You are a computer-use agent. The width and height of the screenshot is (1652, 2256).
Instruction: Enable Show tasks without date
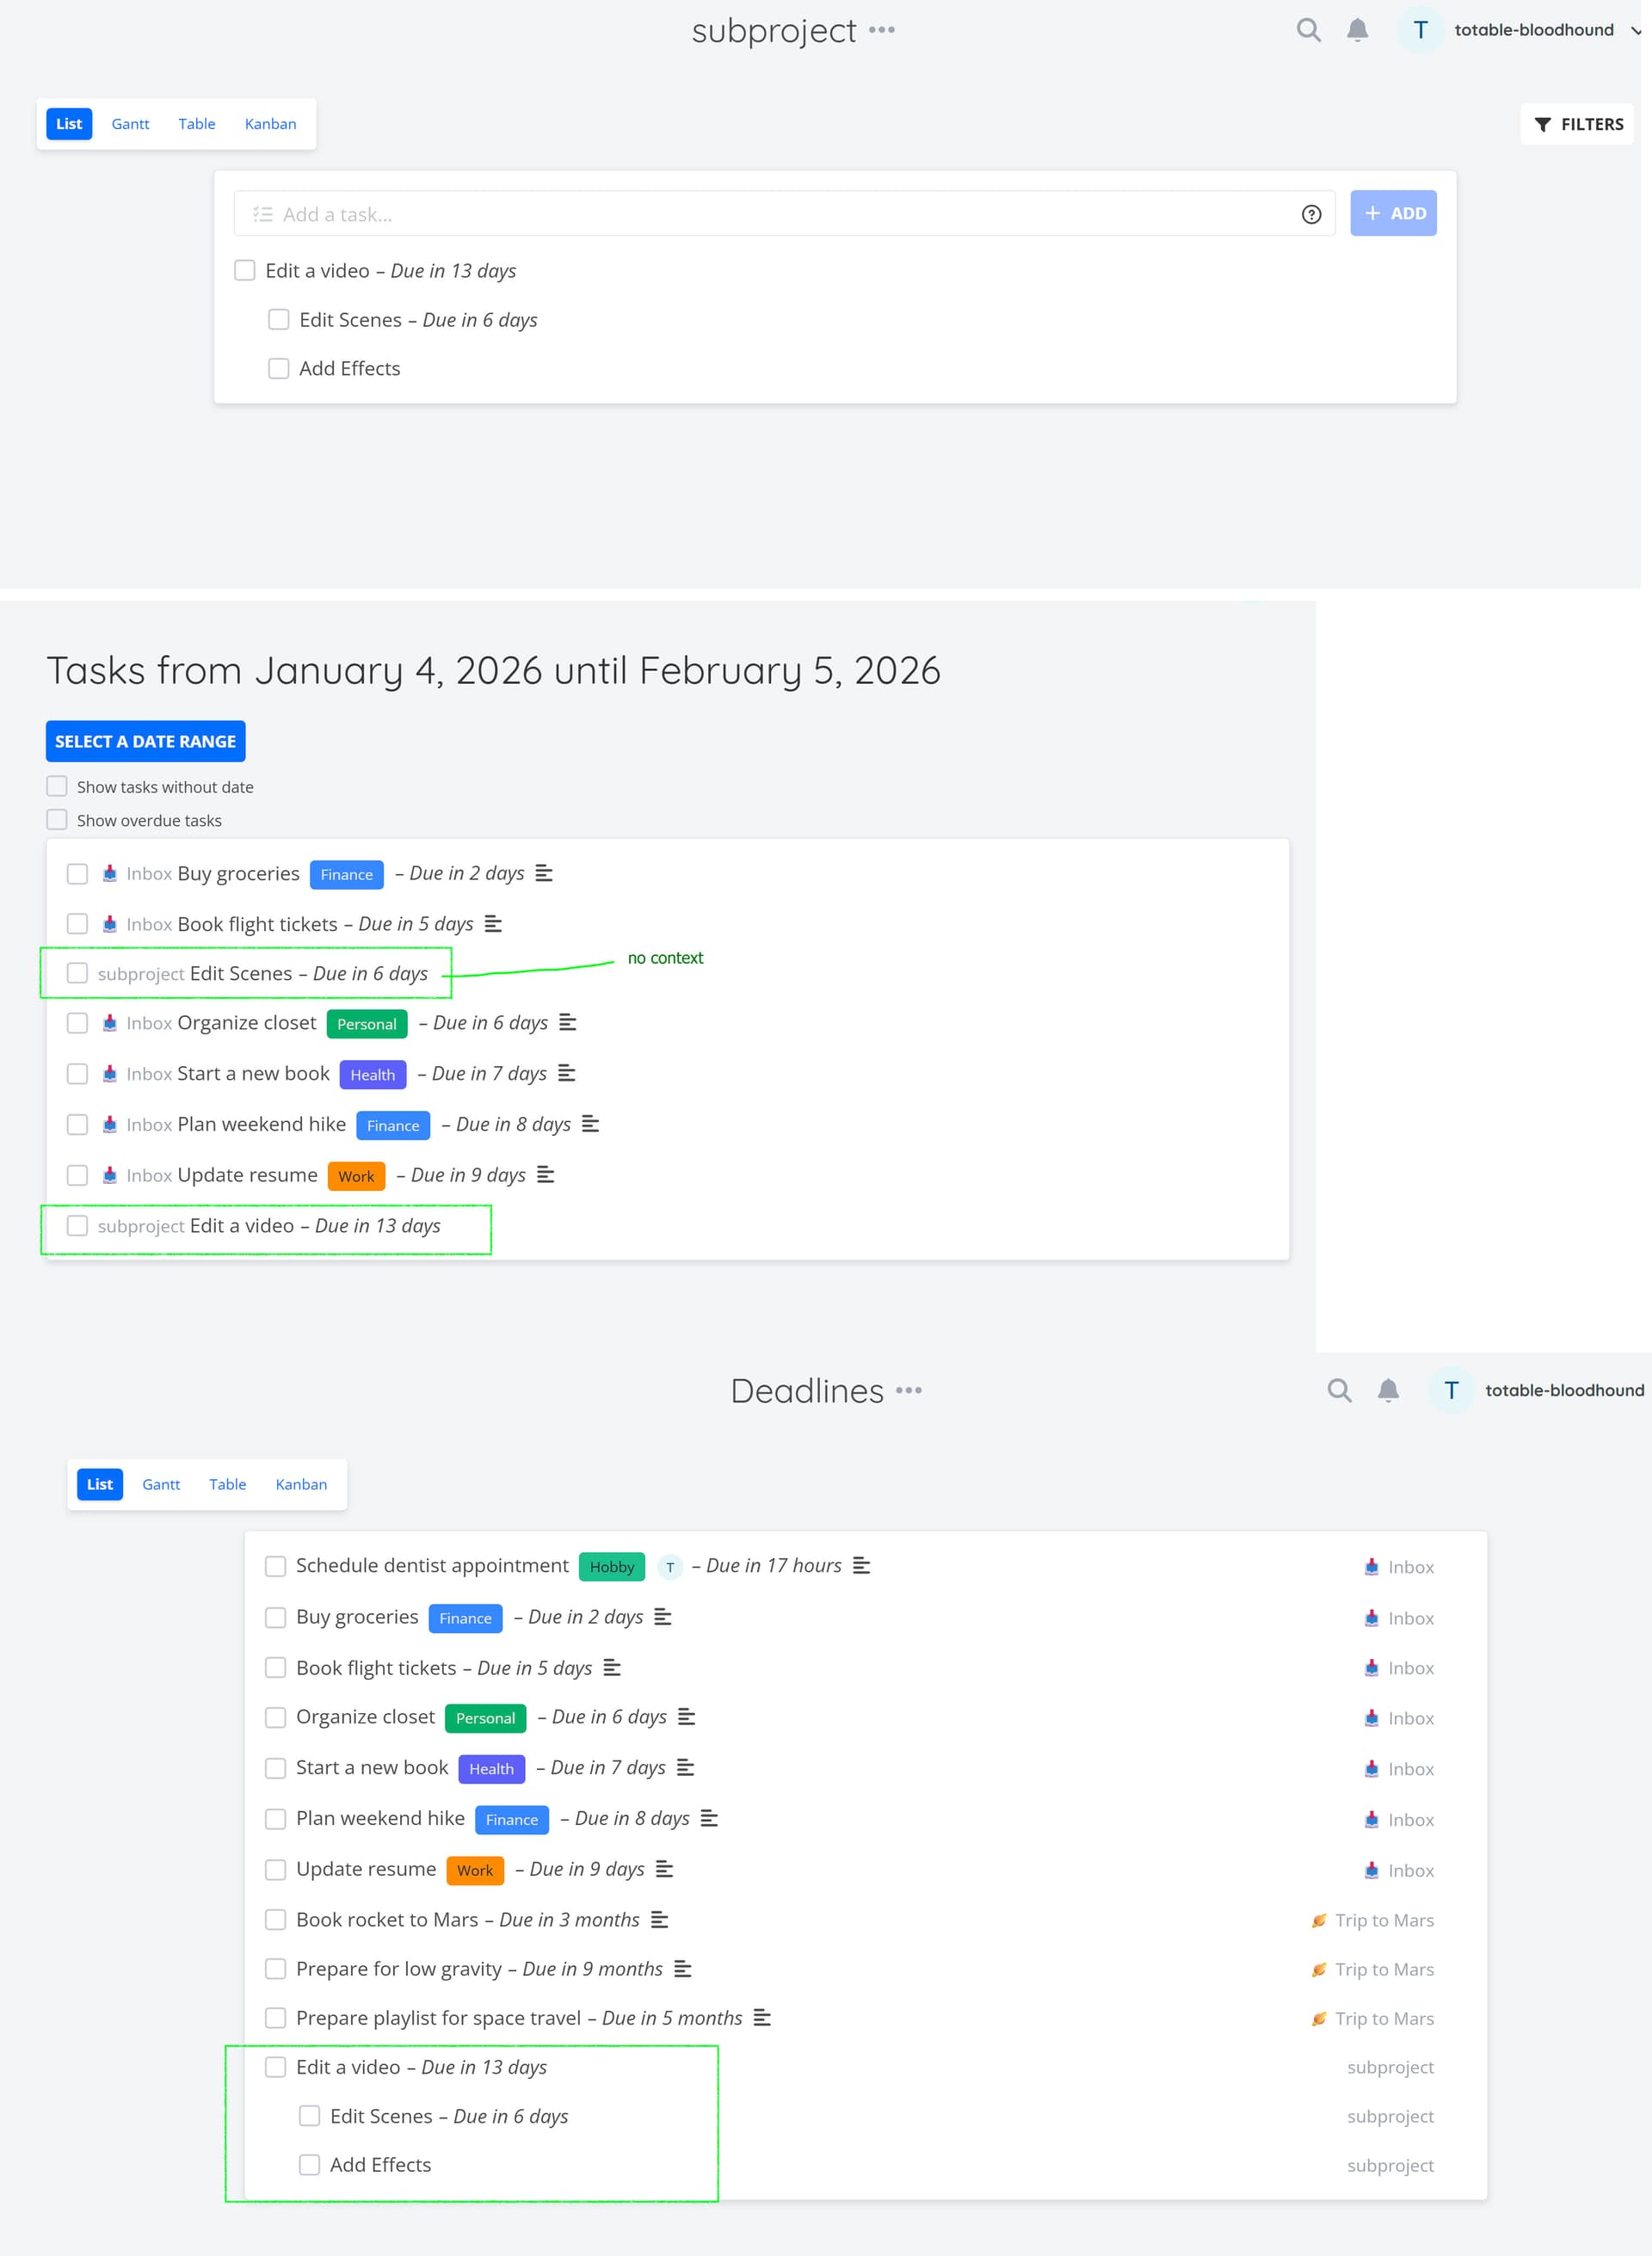tap(57, 786)
